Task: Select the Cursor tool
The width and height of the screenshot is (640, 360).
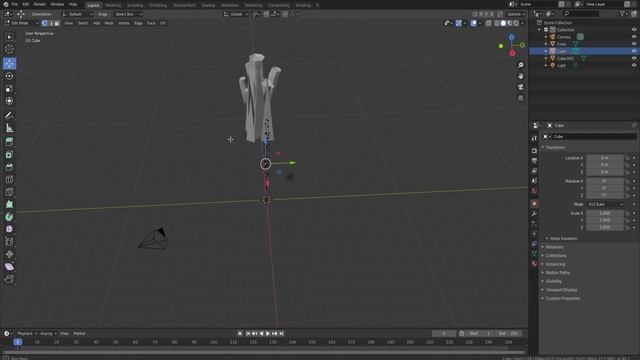Action: [9, 49]
